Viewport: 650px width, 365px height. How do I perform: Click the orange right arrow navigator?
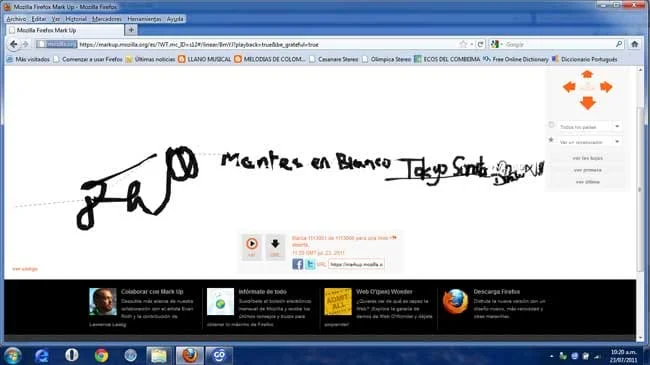click(x=606, y=87)
